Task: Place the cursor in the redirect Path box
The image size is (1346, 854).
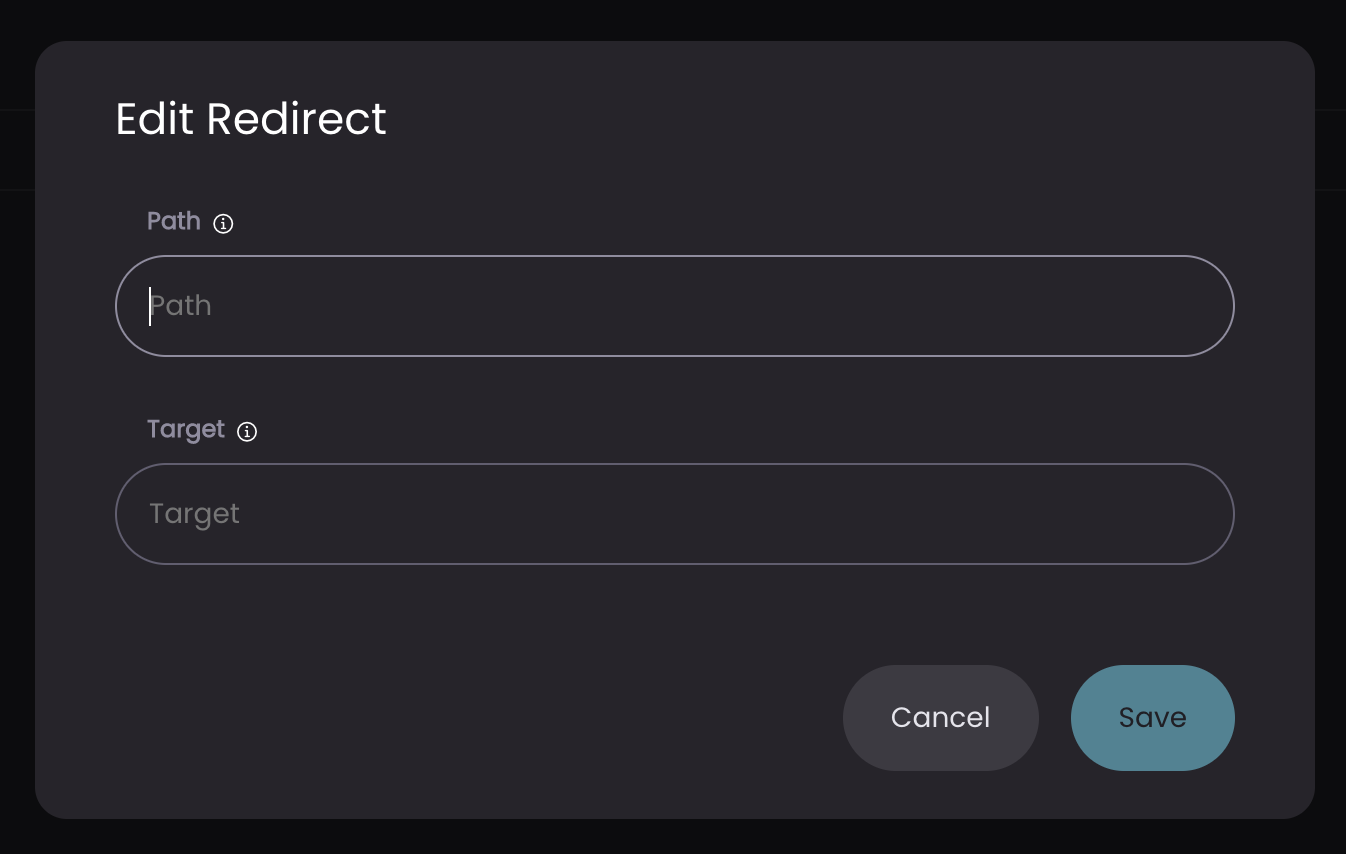Action: coord(675,306)
